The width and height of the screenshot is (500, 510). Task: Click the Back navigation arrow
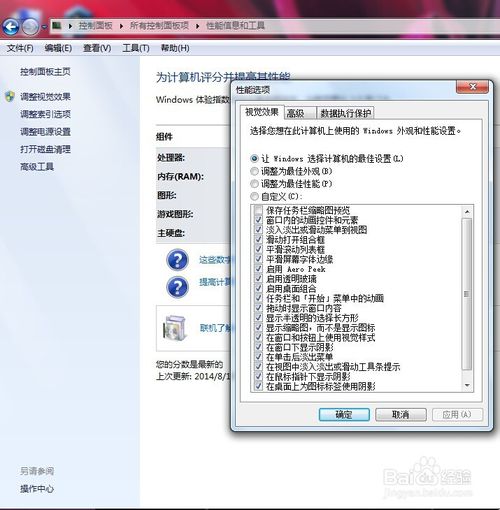(x=11, y=27)
